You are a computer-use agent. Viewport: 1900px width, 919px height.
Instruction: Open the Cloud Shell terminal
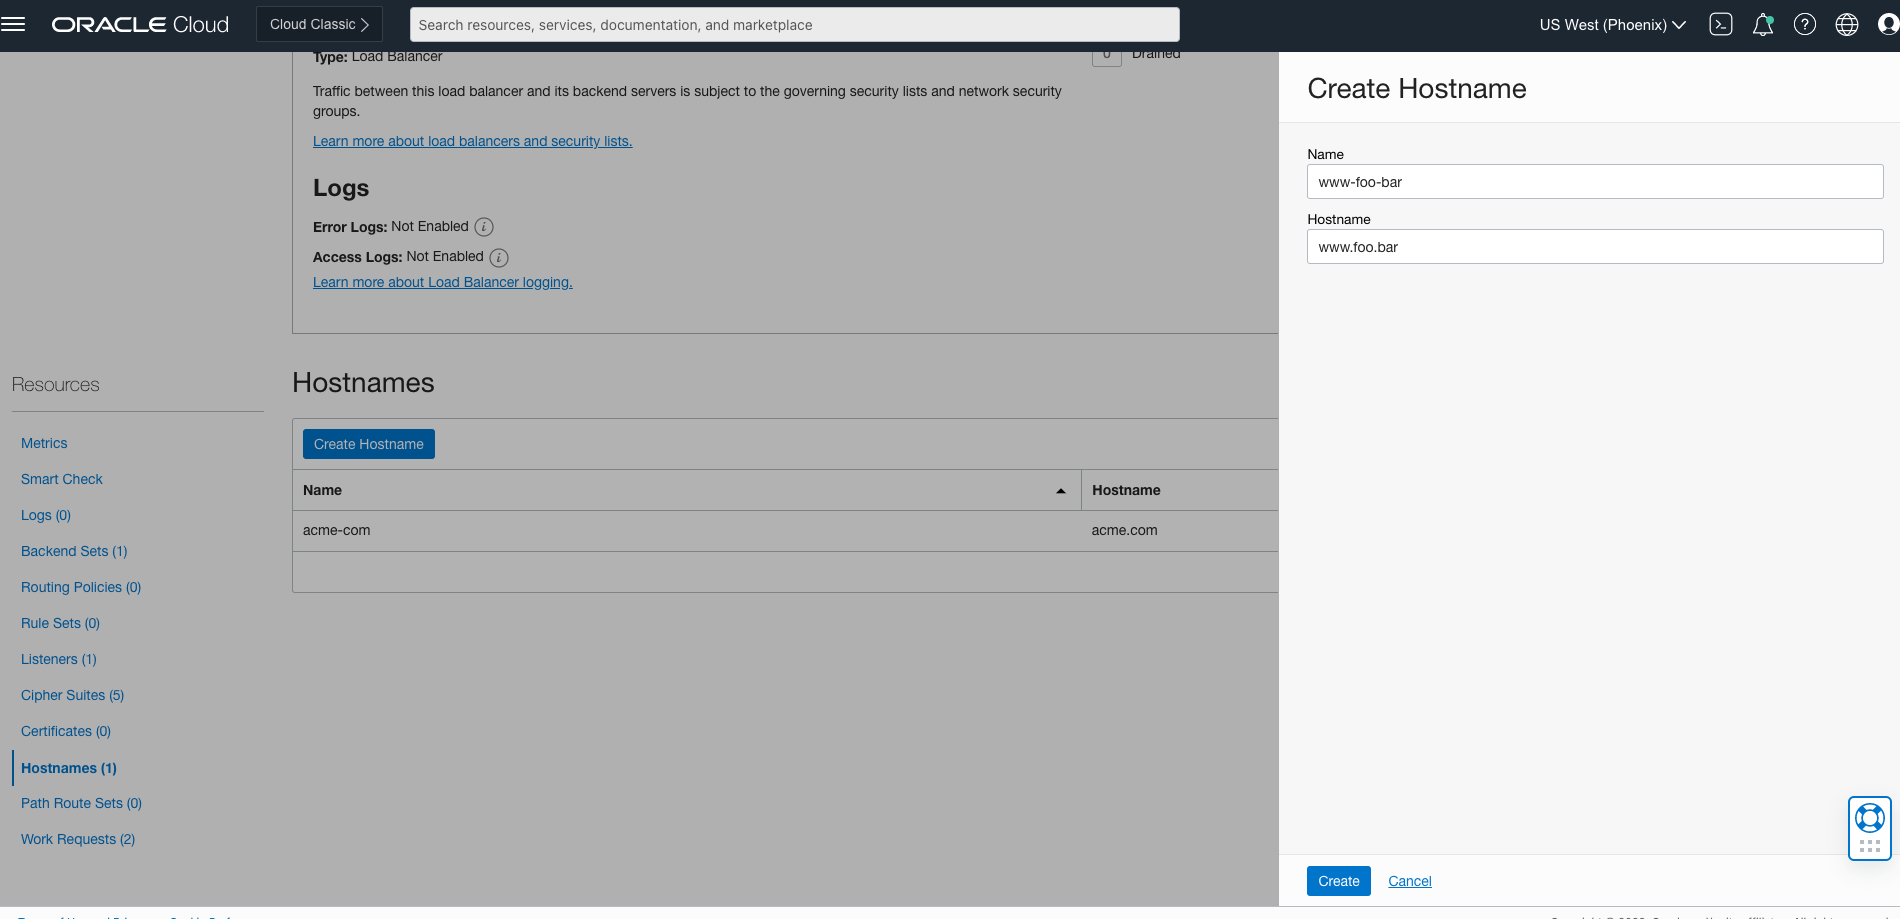(x=1721, y=23)
